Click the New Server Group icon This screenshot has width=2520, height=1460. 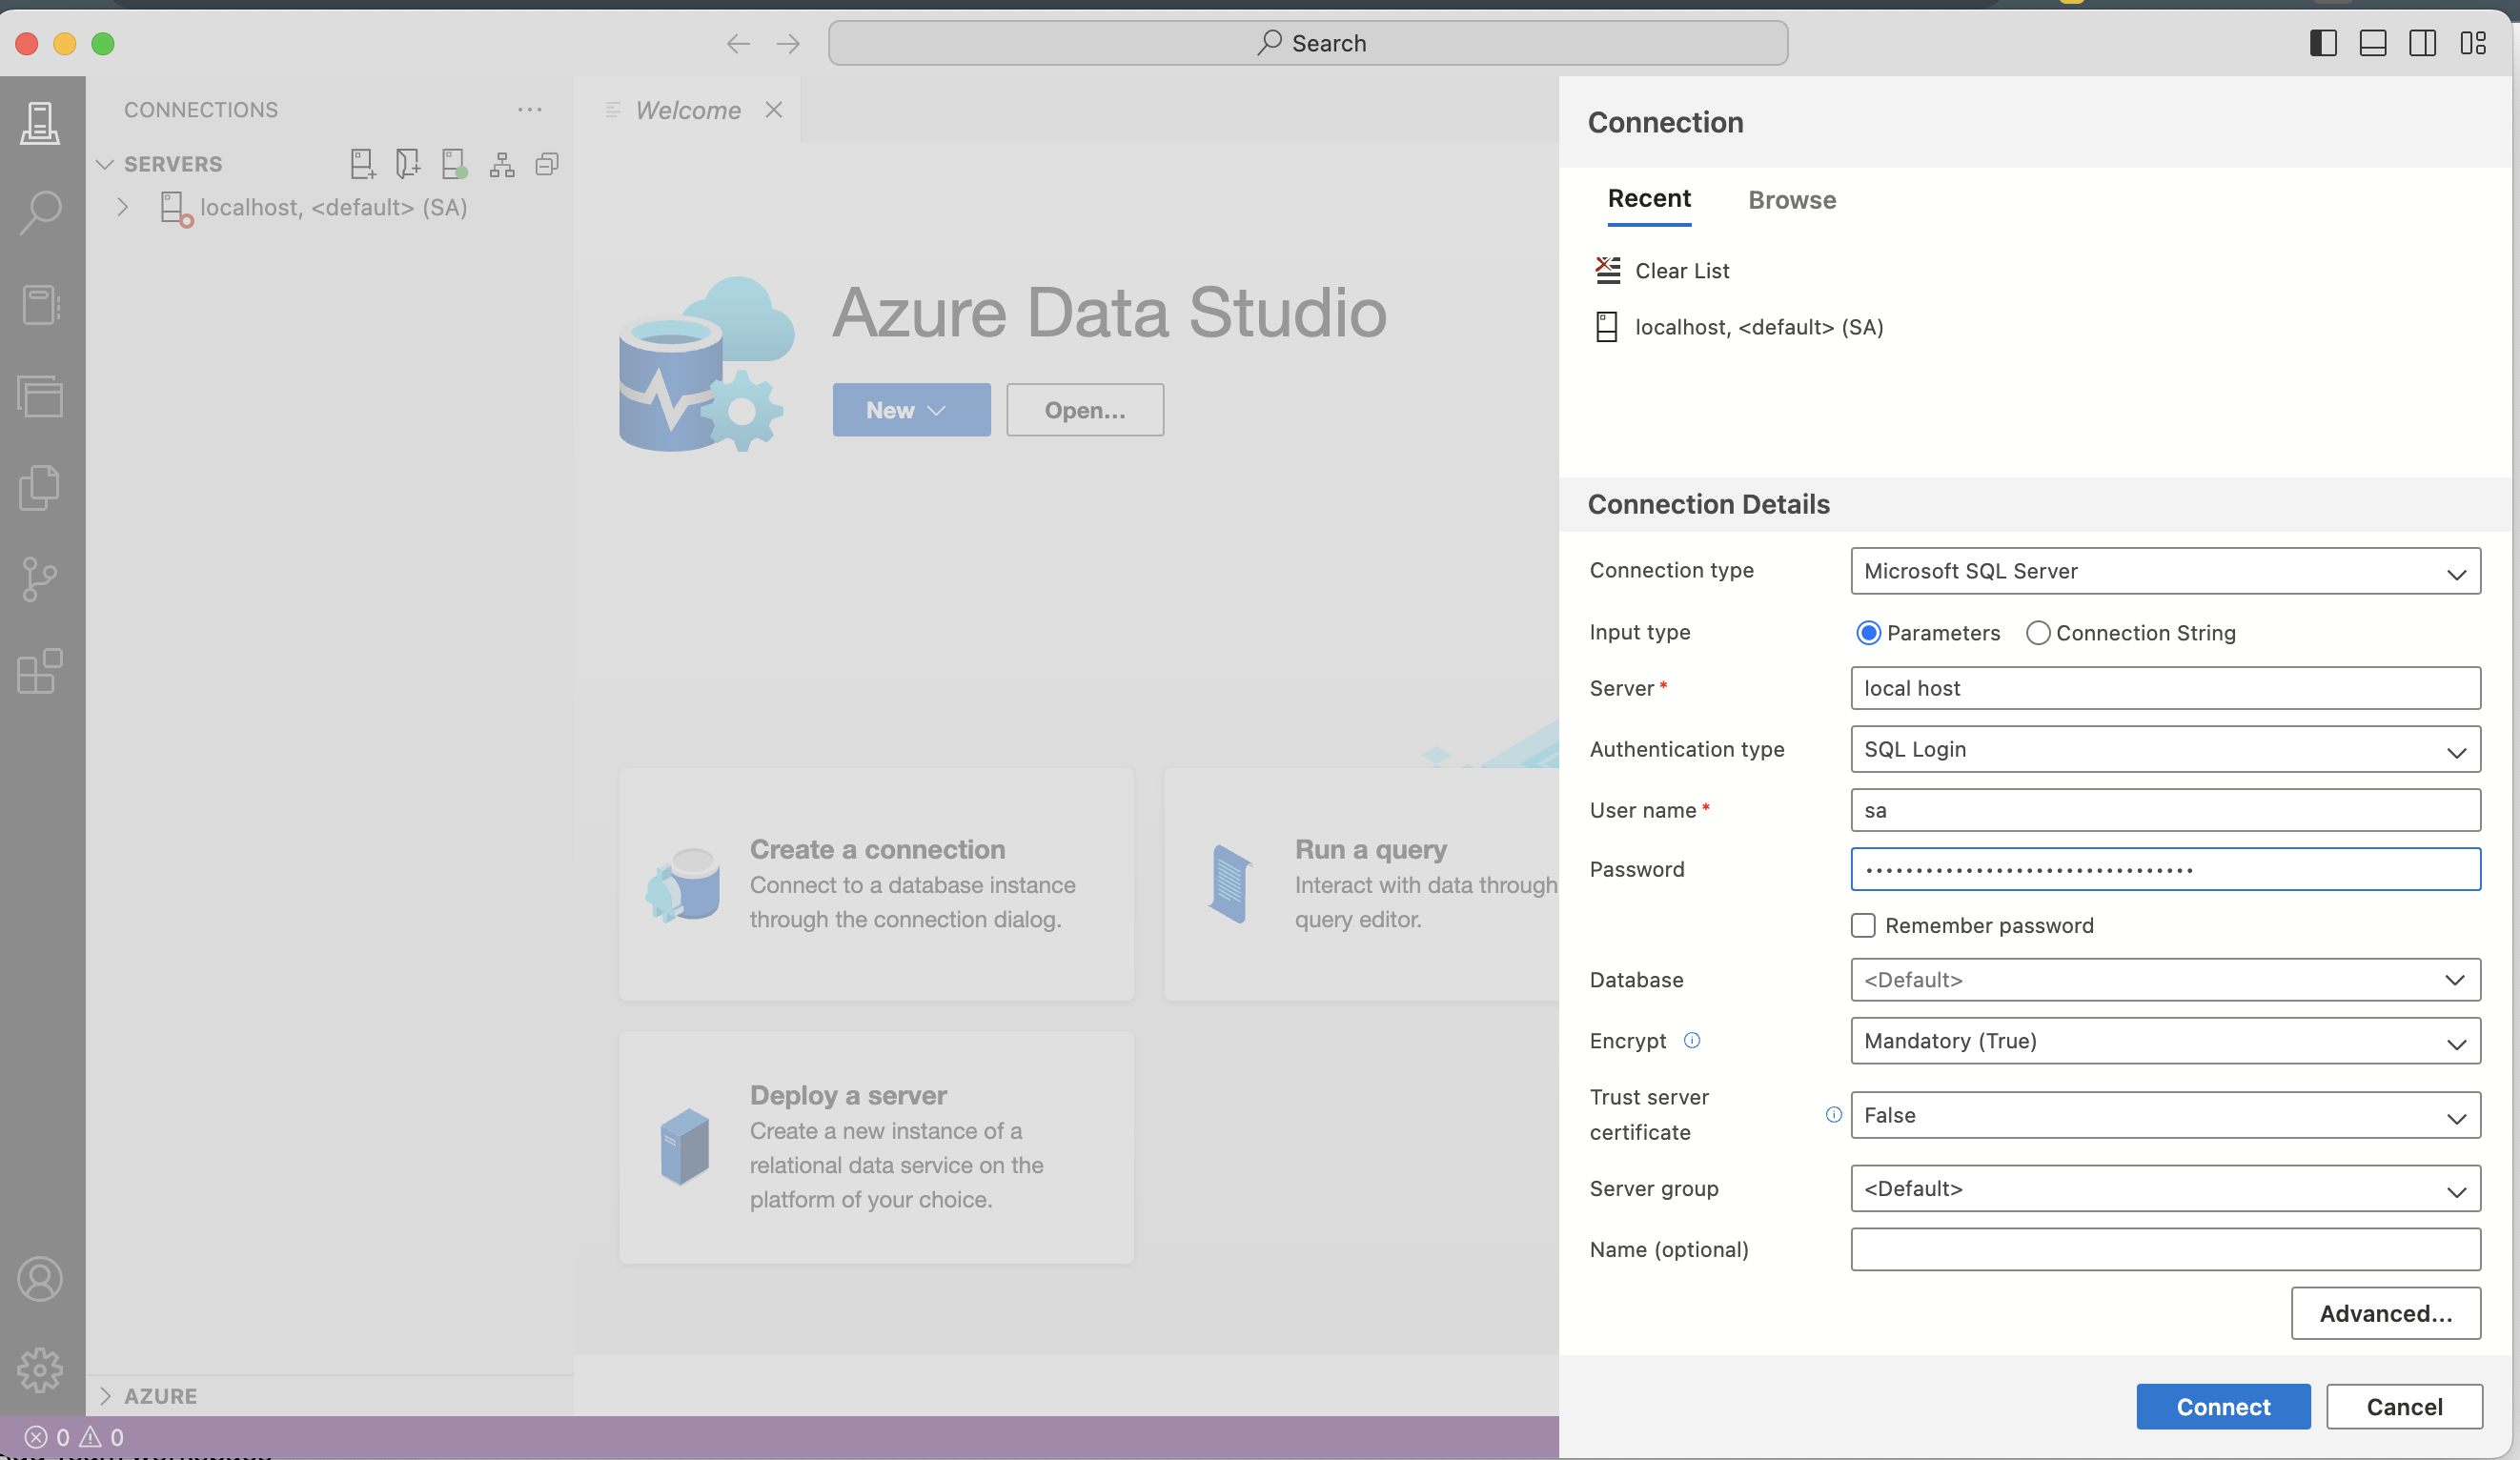coord(408,164)
